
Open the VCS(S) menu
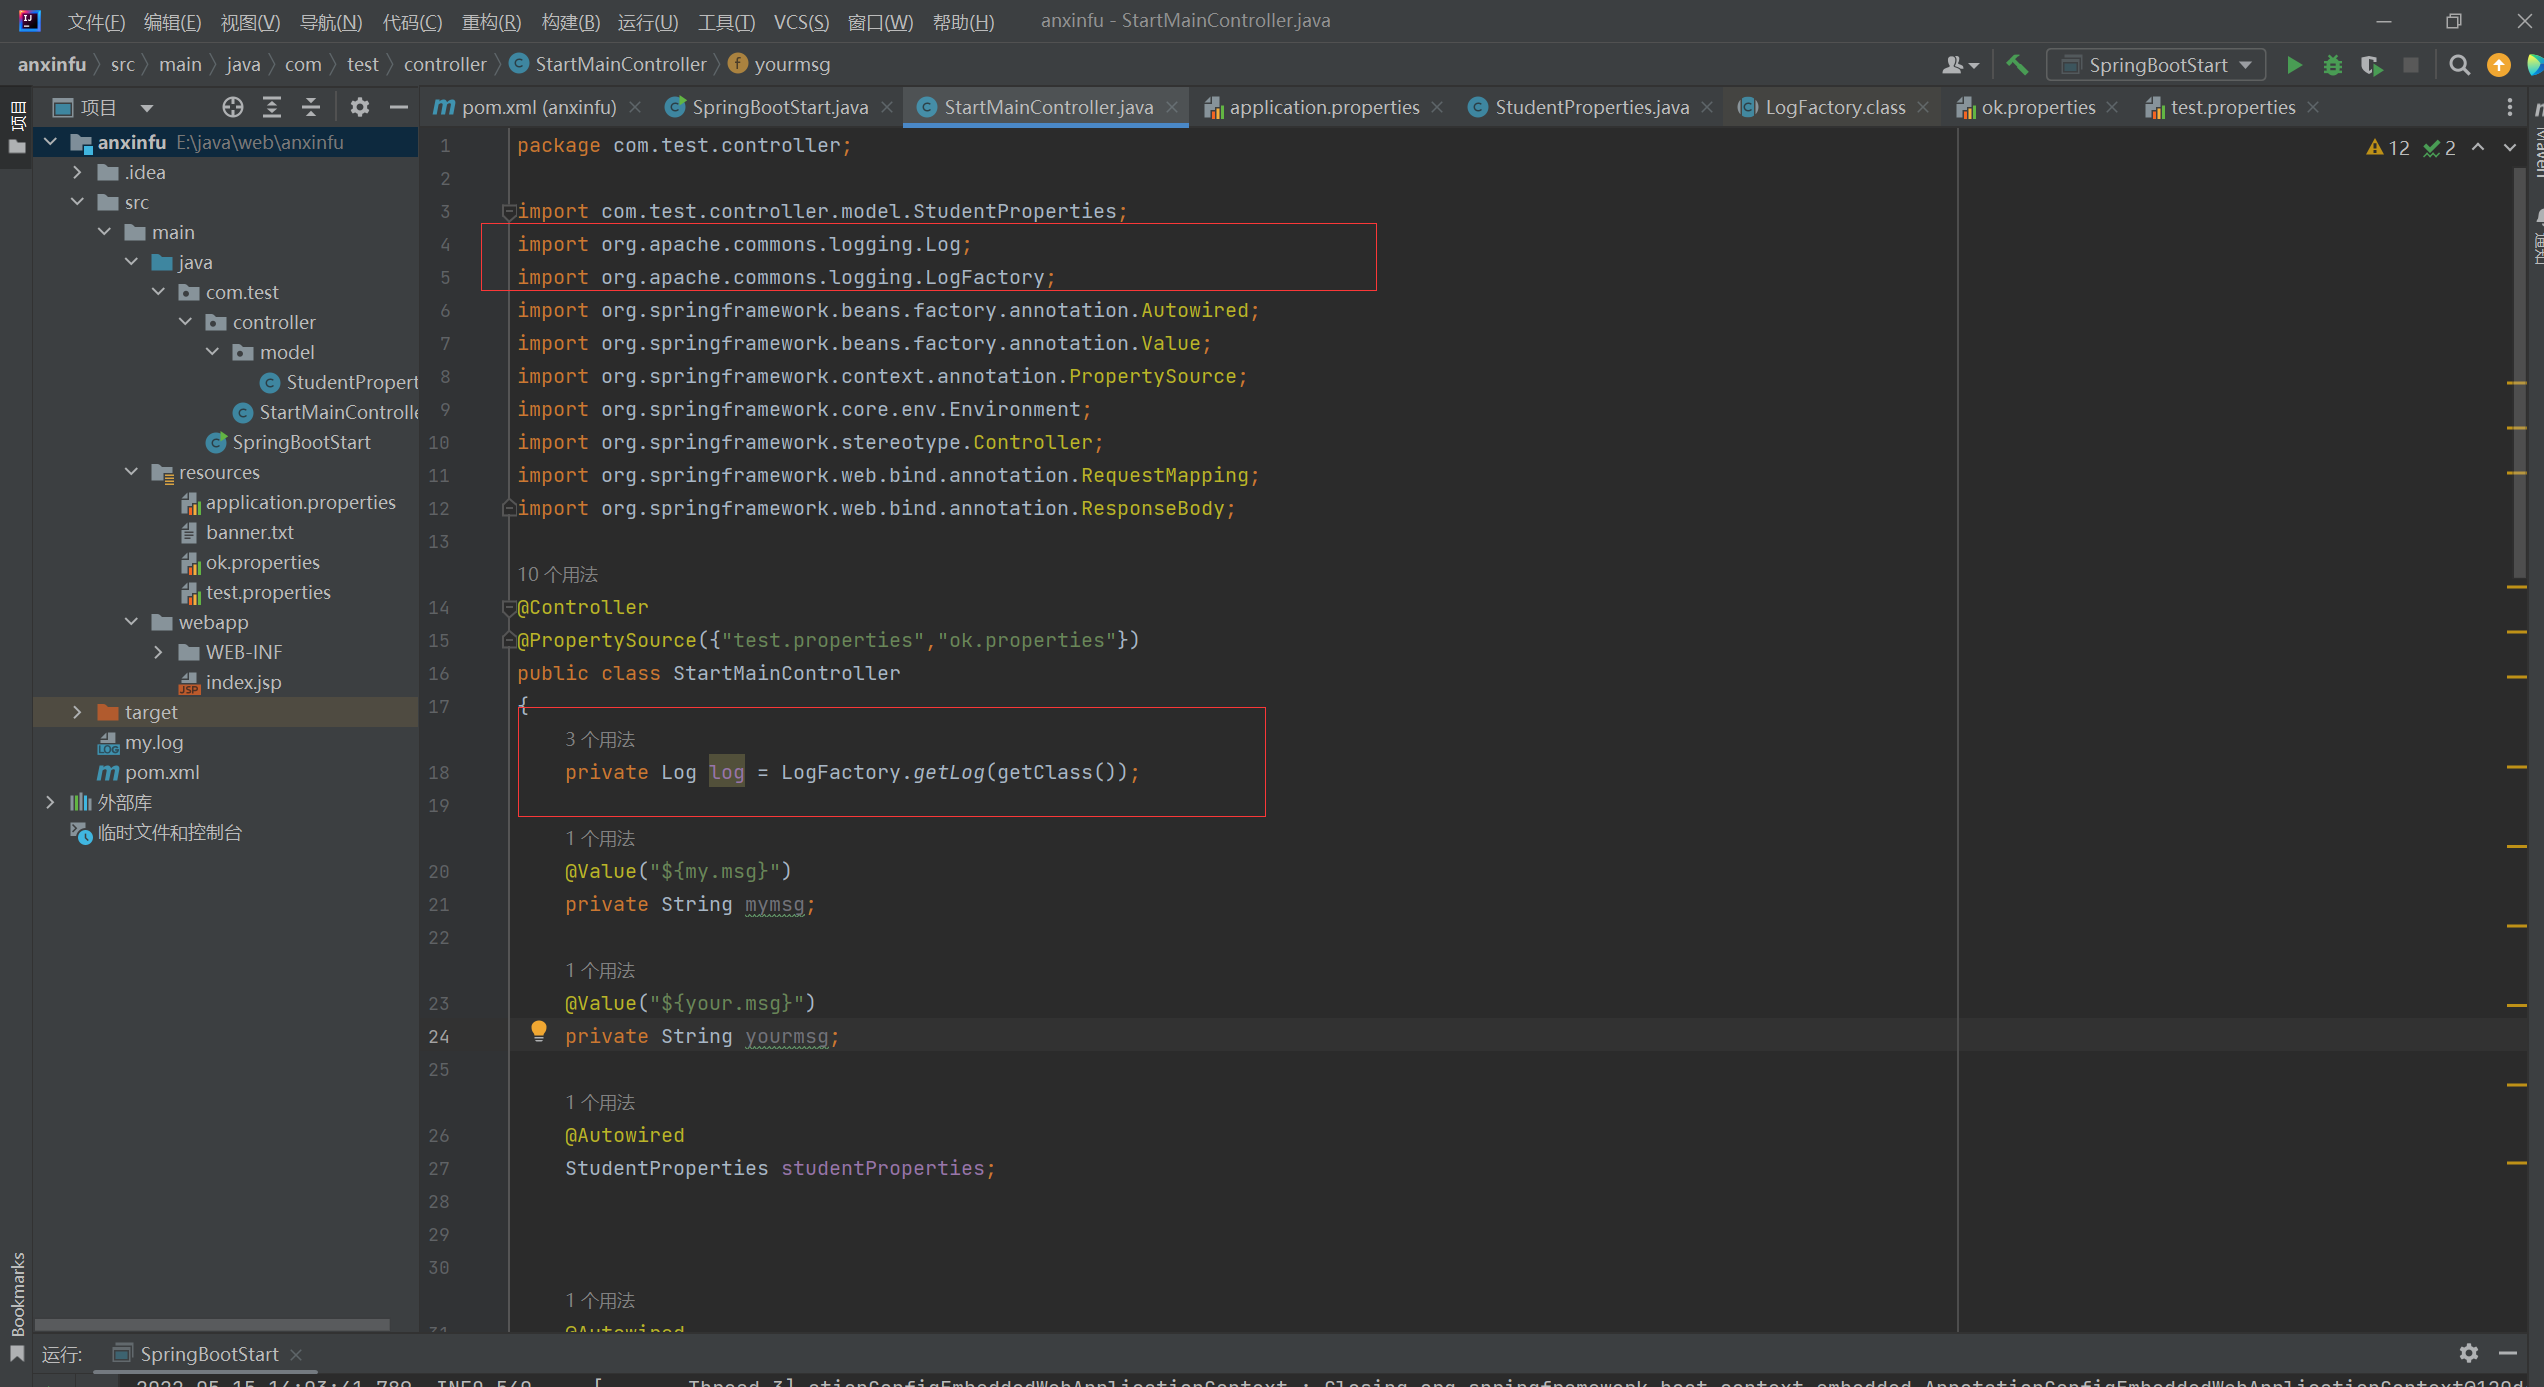click(x=801, y=21)
